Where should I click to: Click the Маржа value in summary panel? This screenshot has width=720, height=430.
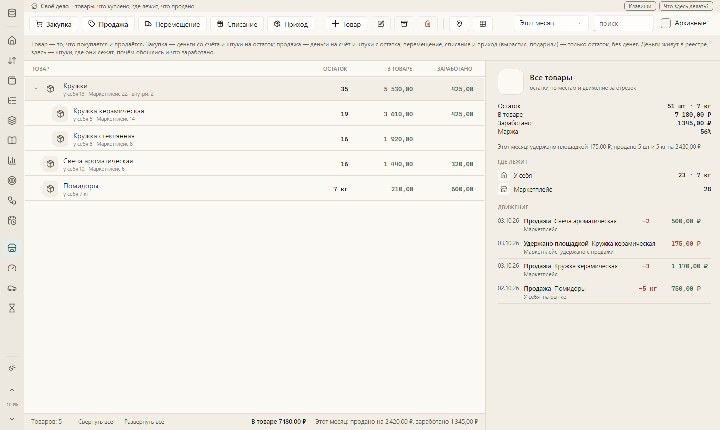coord(706,131)
